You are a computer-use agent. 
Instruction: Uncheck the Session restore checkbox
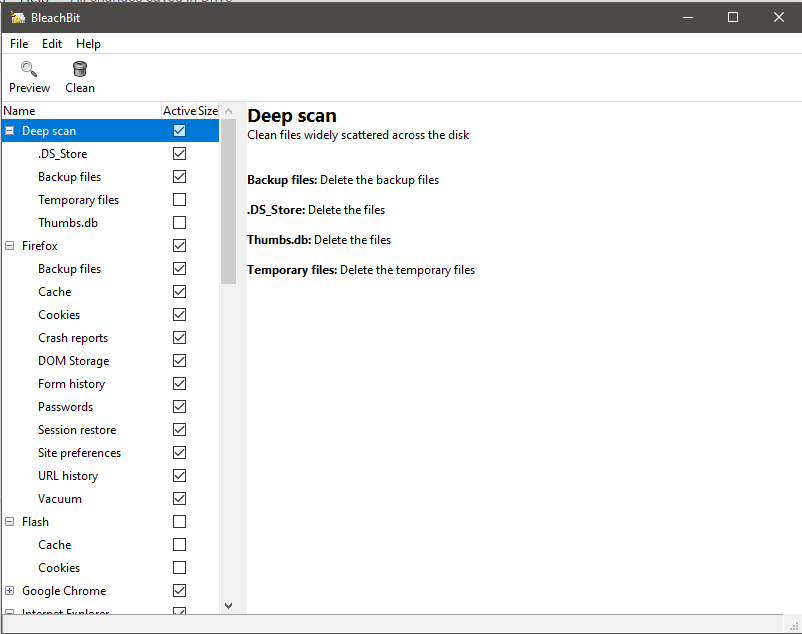180,429
